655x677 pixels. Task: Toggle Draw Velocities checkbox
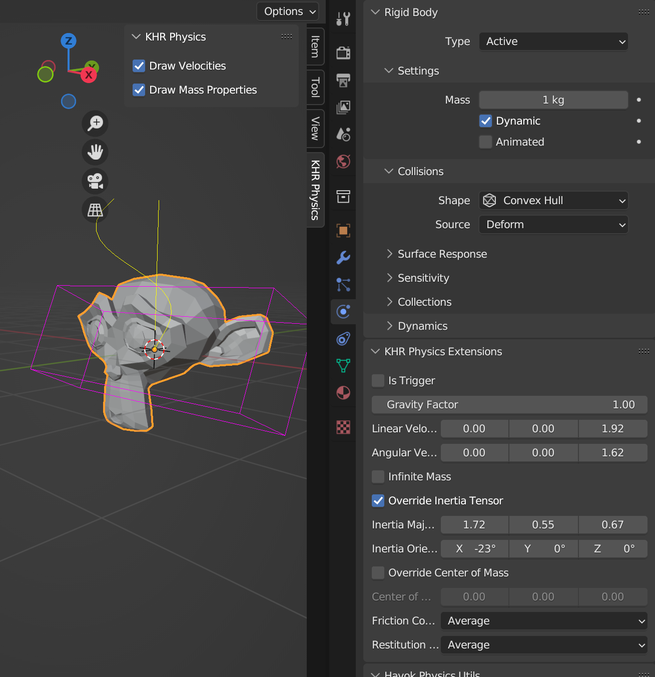[139, 66]
